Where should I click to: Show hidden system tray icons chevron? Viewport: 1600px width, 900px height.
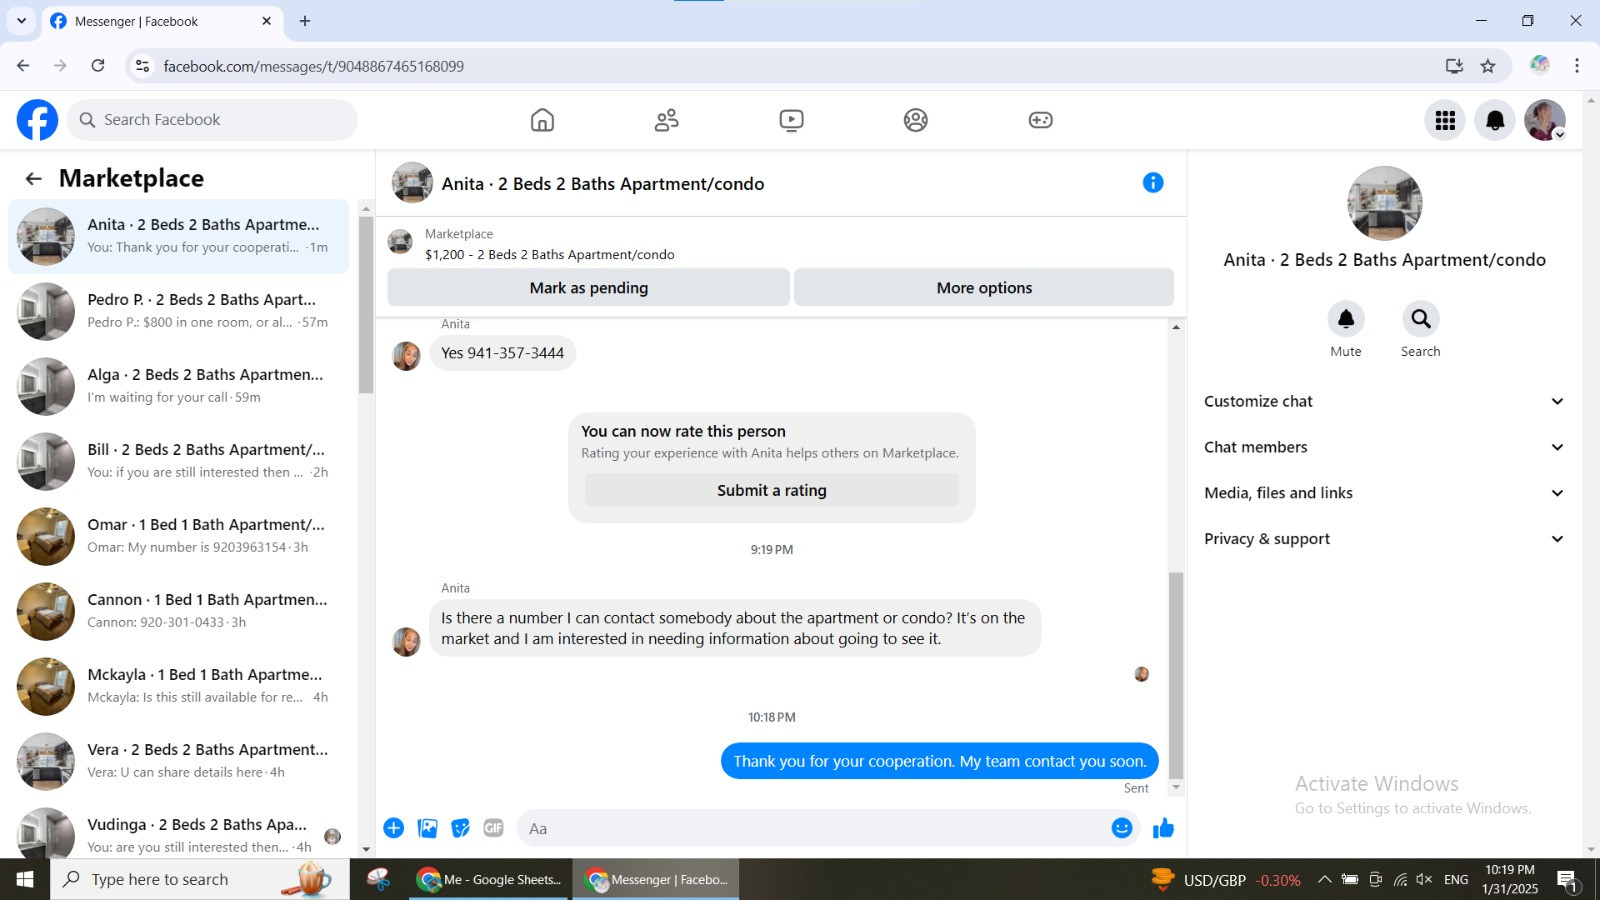tap(1324, 880)
